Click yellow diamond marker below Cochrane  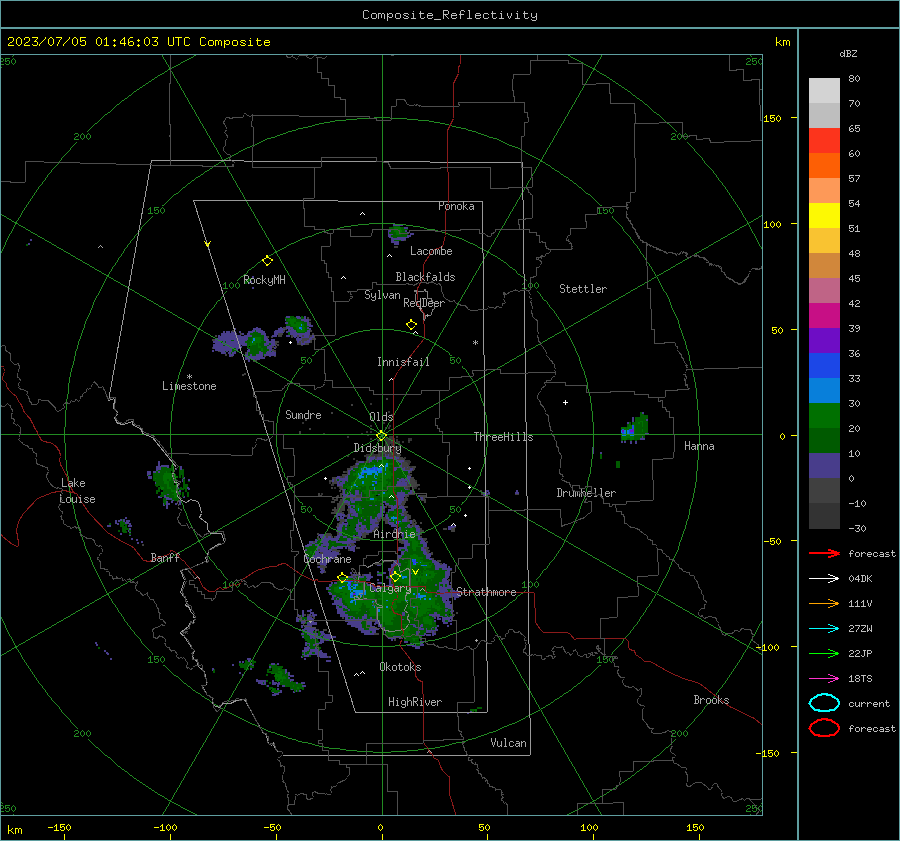[x=342, y=578]
